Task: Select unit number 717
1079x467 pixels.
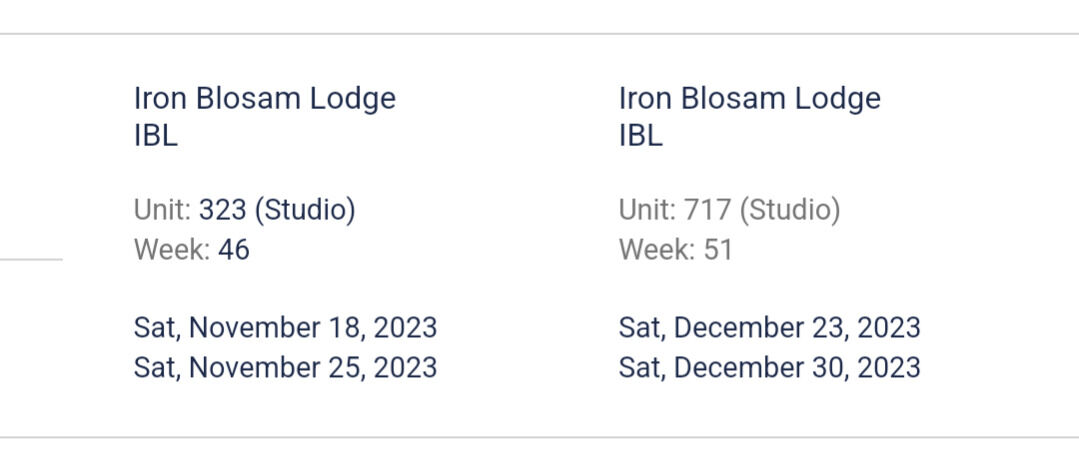Action: point(707,210)
